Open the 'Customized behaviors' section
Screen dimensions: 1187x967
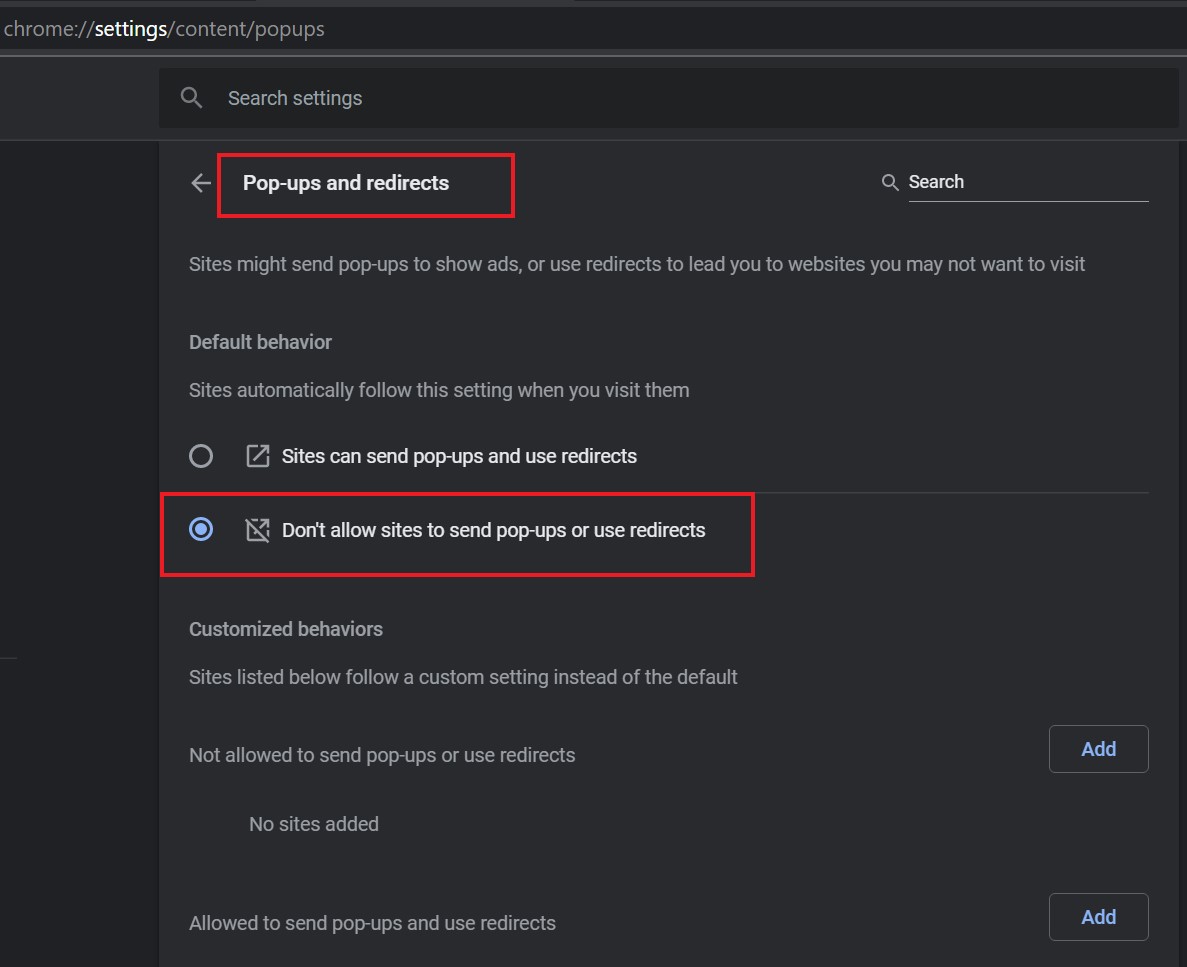point(286,629)
